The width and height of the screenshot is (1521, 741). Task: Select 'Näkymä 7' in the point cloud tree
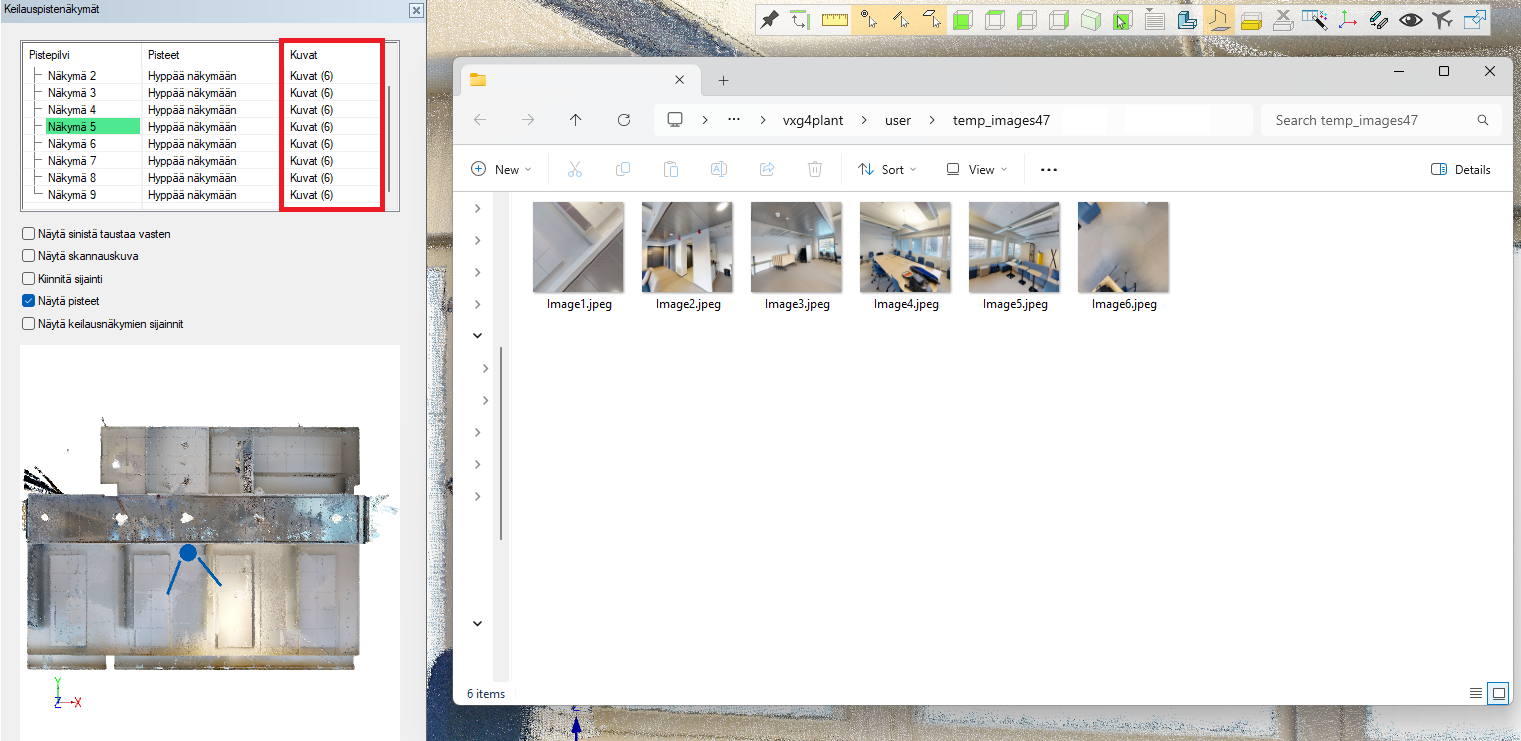(72, 161)
